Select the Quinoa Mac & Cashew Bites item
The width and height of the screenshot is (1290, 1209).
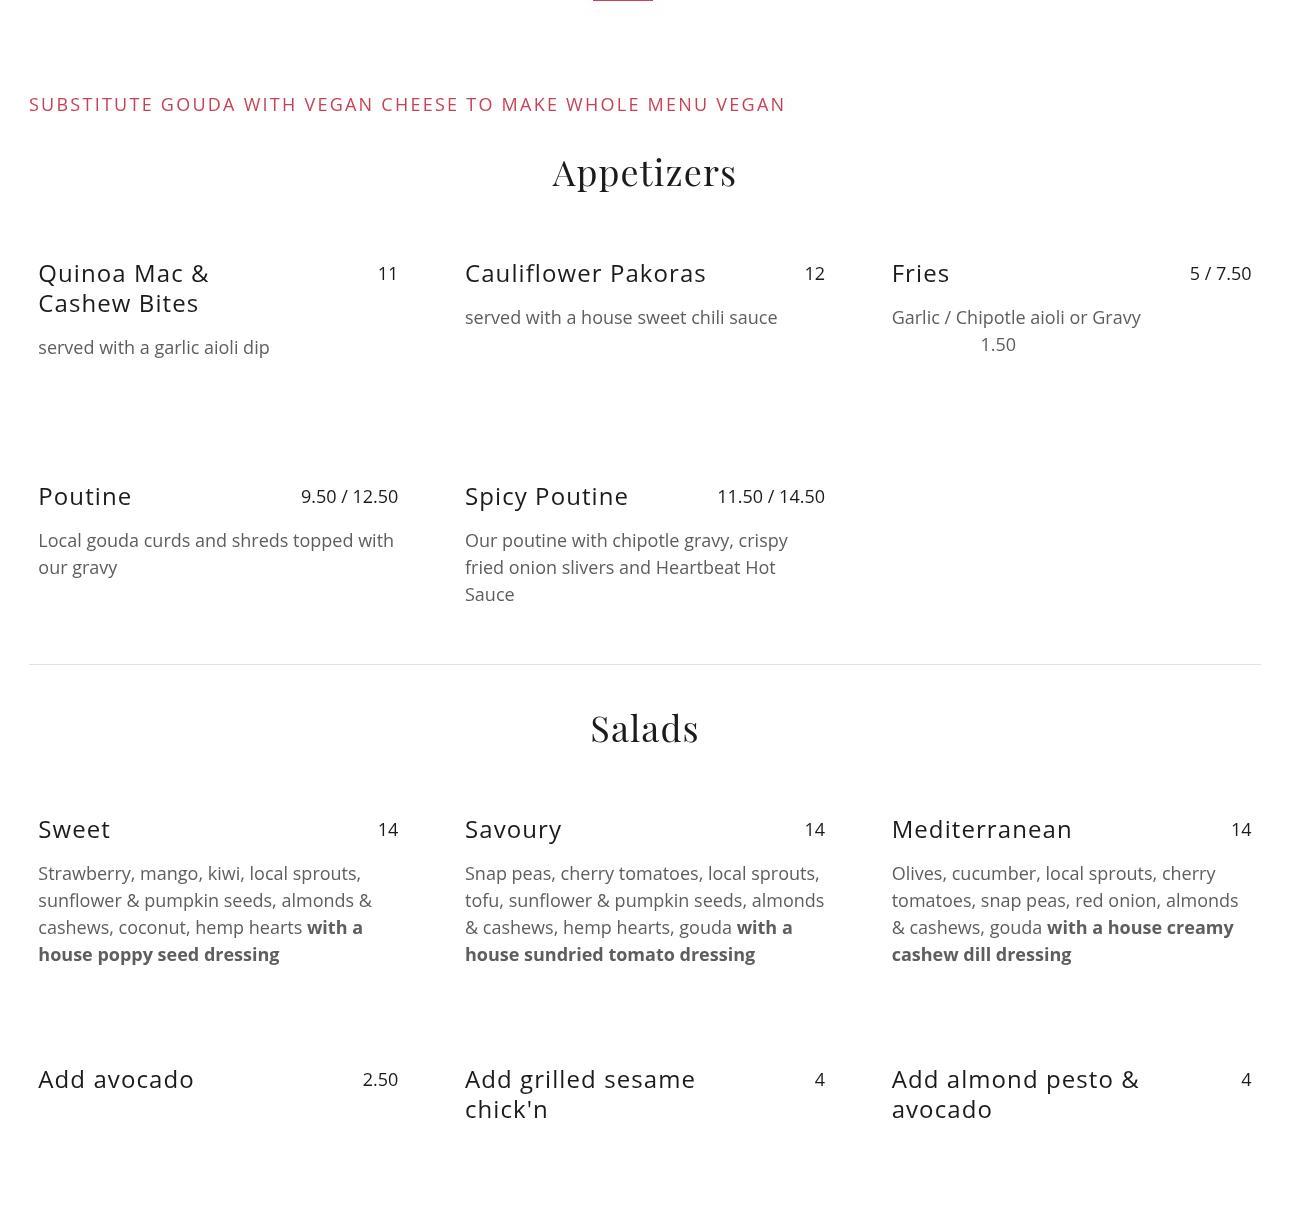coord(124,288)
